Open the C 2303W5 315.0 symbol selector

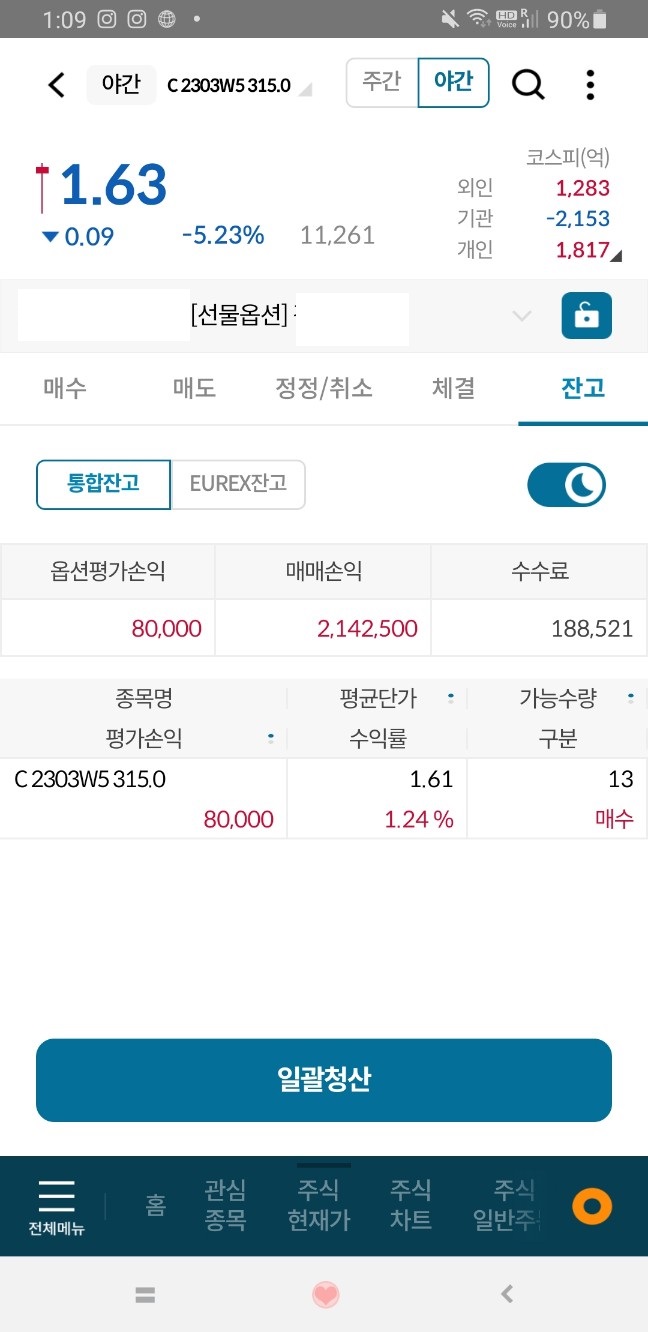click(238, 86)
